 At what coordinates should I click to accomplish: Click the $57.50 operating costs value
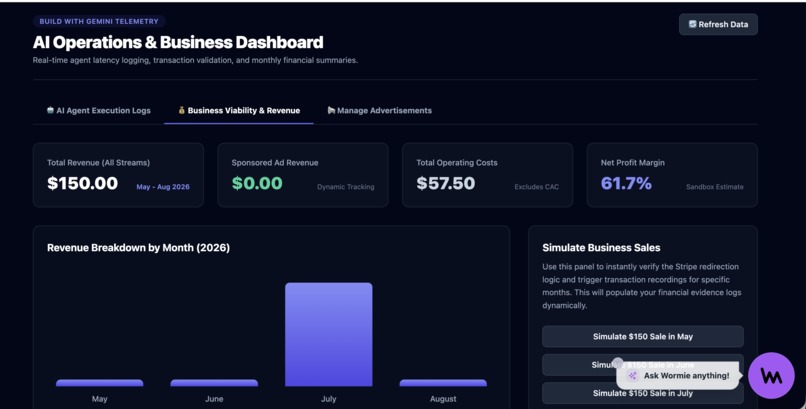tap(446, 183)
